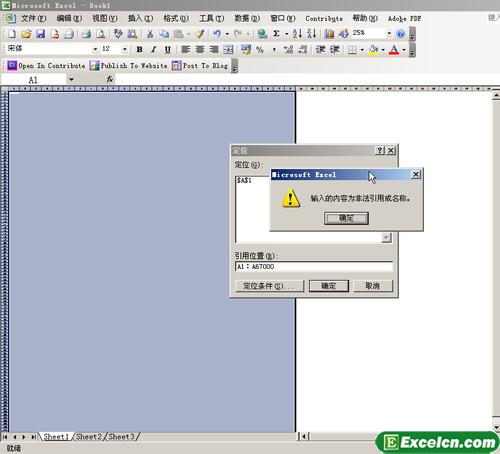The width and height of the screenshot is (500, 454).
Task: Toggle Underline formatting button
Action: click(x=167, y=49)
